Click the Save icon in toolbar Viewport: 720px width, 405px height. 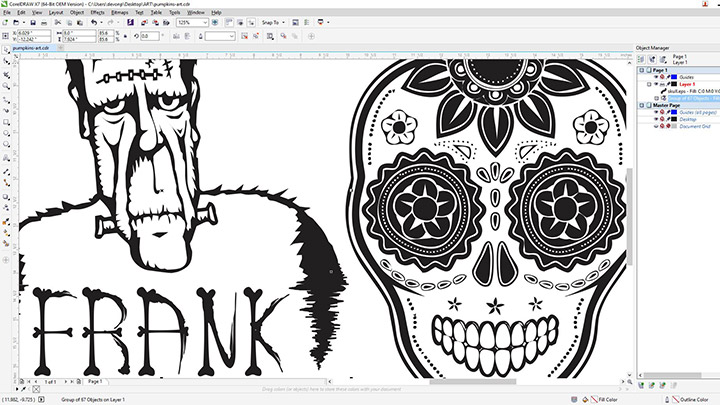click(33, 22)
